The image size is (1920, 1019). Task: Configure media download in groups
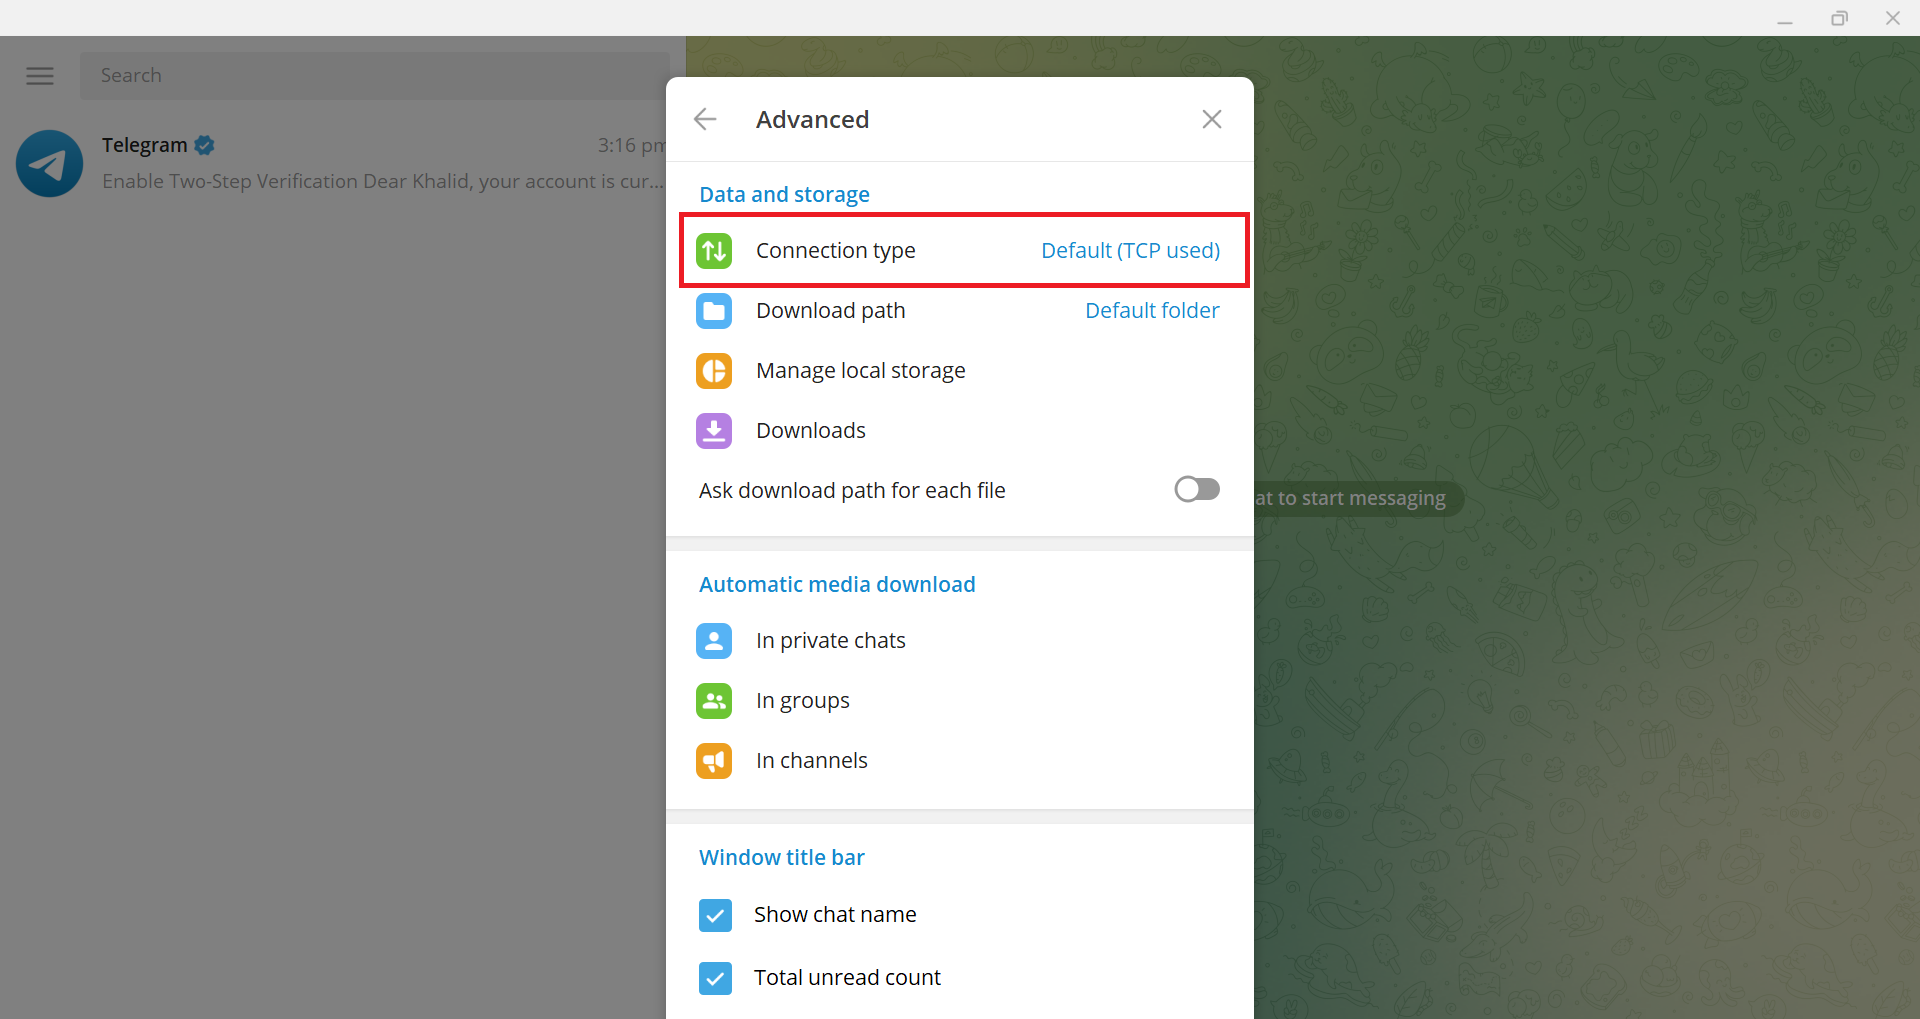click(802, 700)
